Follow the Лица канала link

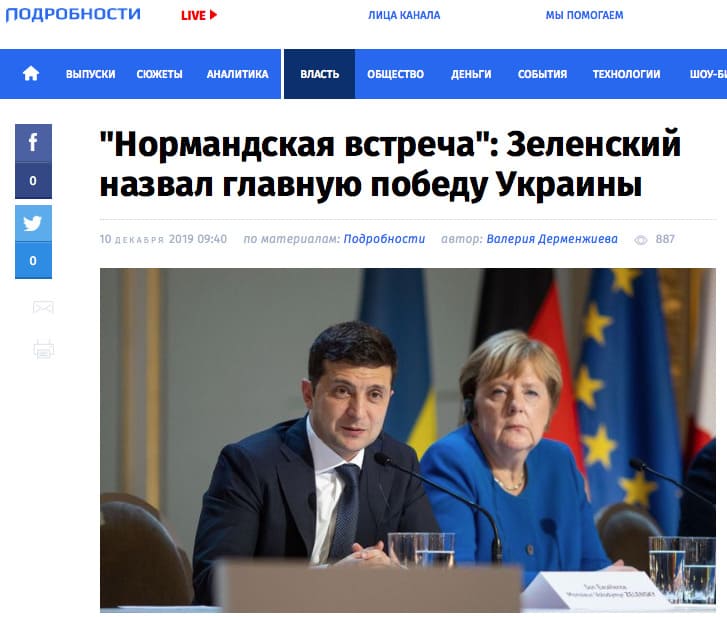(404, 15)
